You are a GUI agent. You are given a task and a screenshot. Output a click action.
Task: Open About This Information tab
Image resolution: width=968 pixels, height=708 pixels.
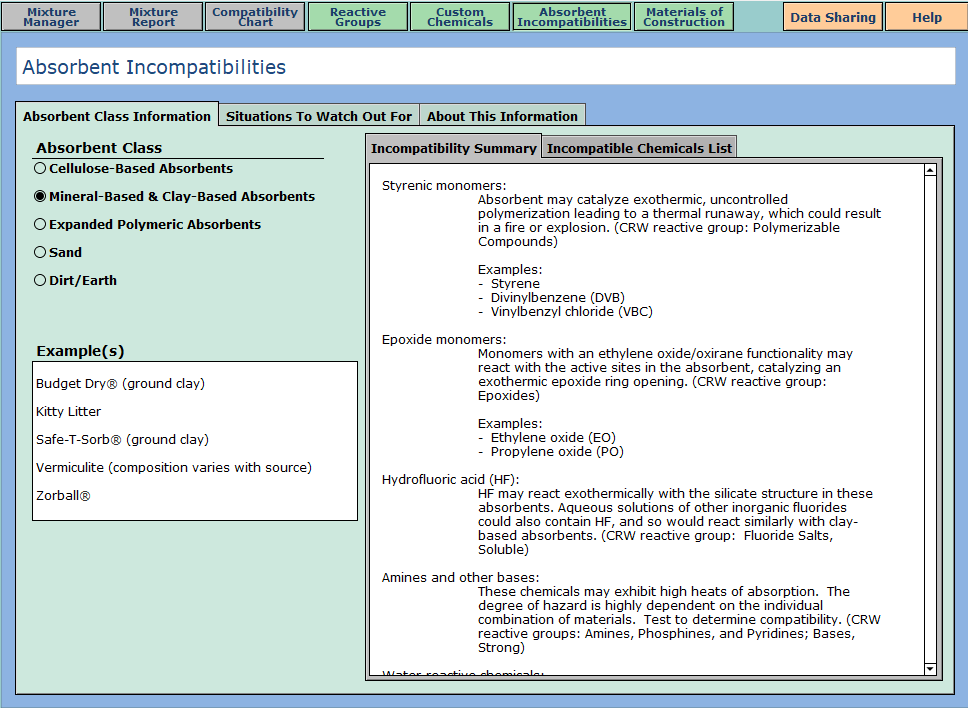coord(503,116)
